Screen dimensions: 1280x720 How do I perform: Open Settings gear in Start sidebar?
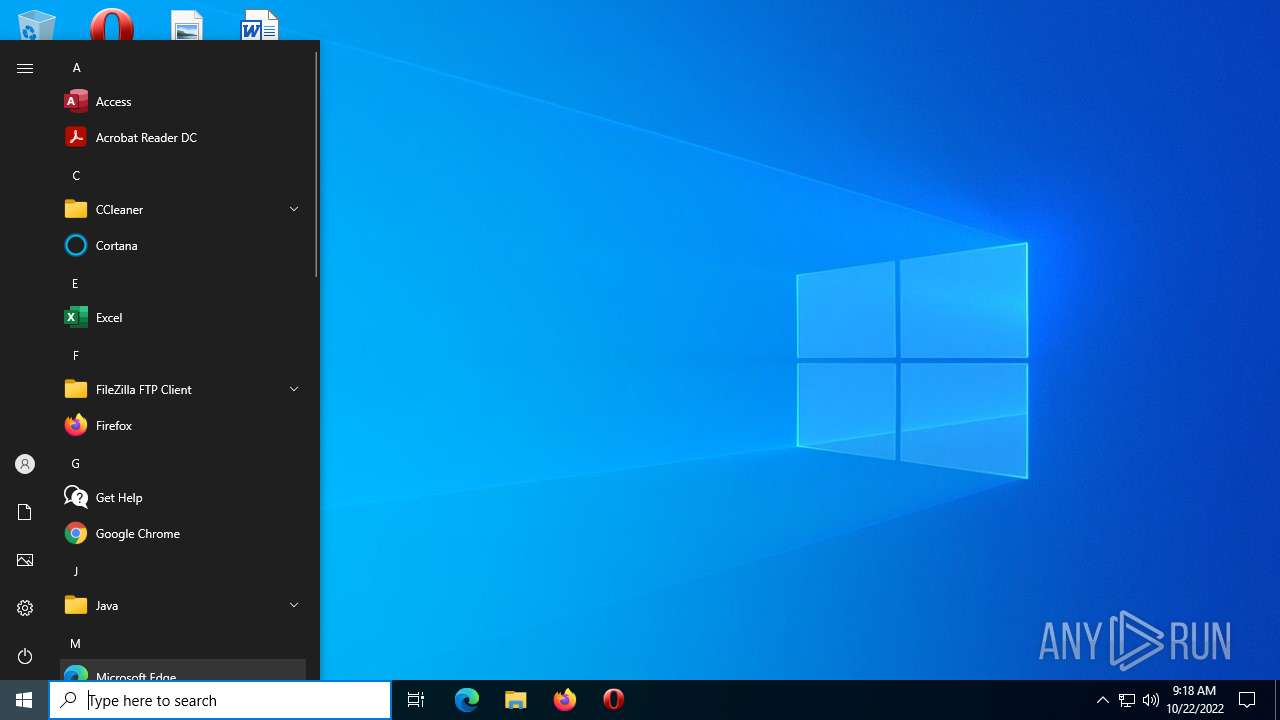click(x=25, y=608)
